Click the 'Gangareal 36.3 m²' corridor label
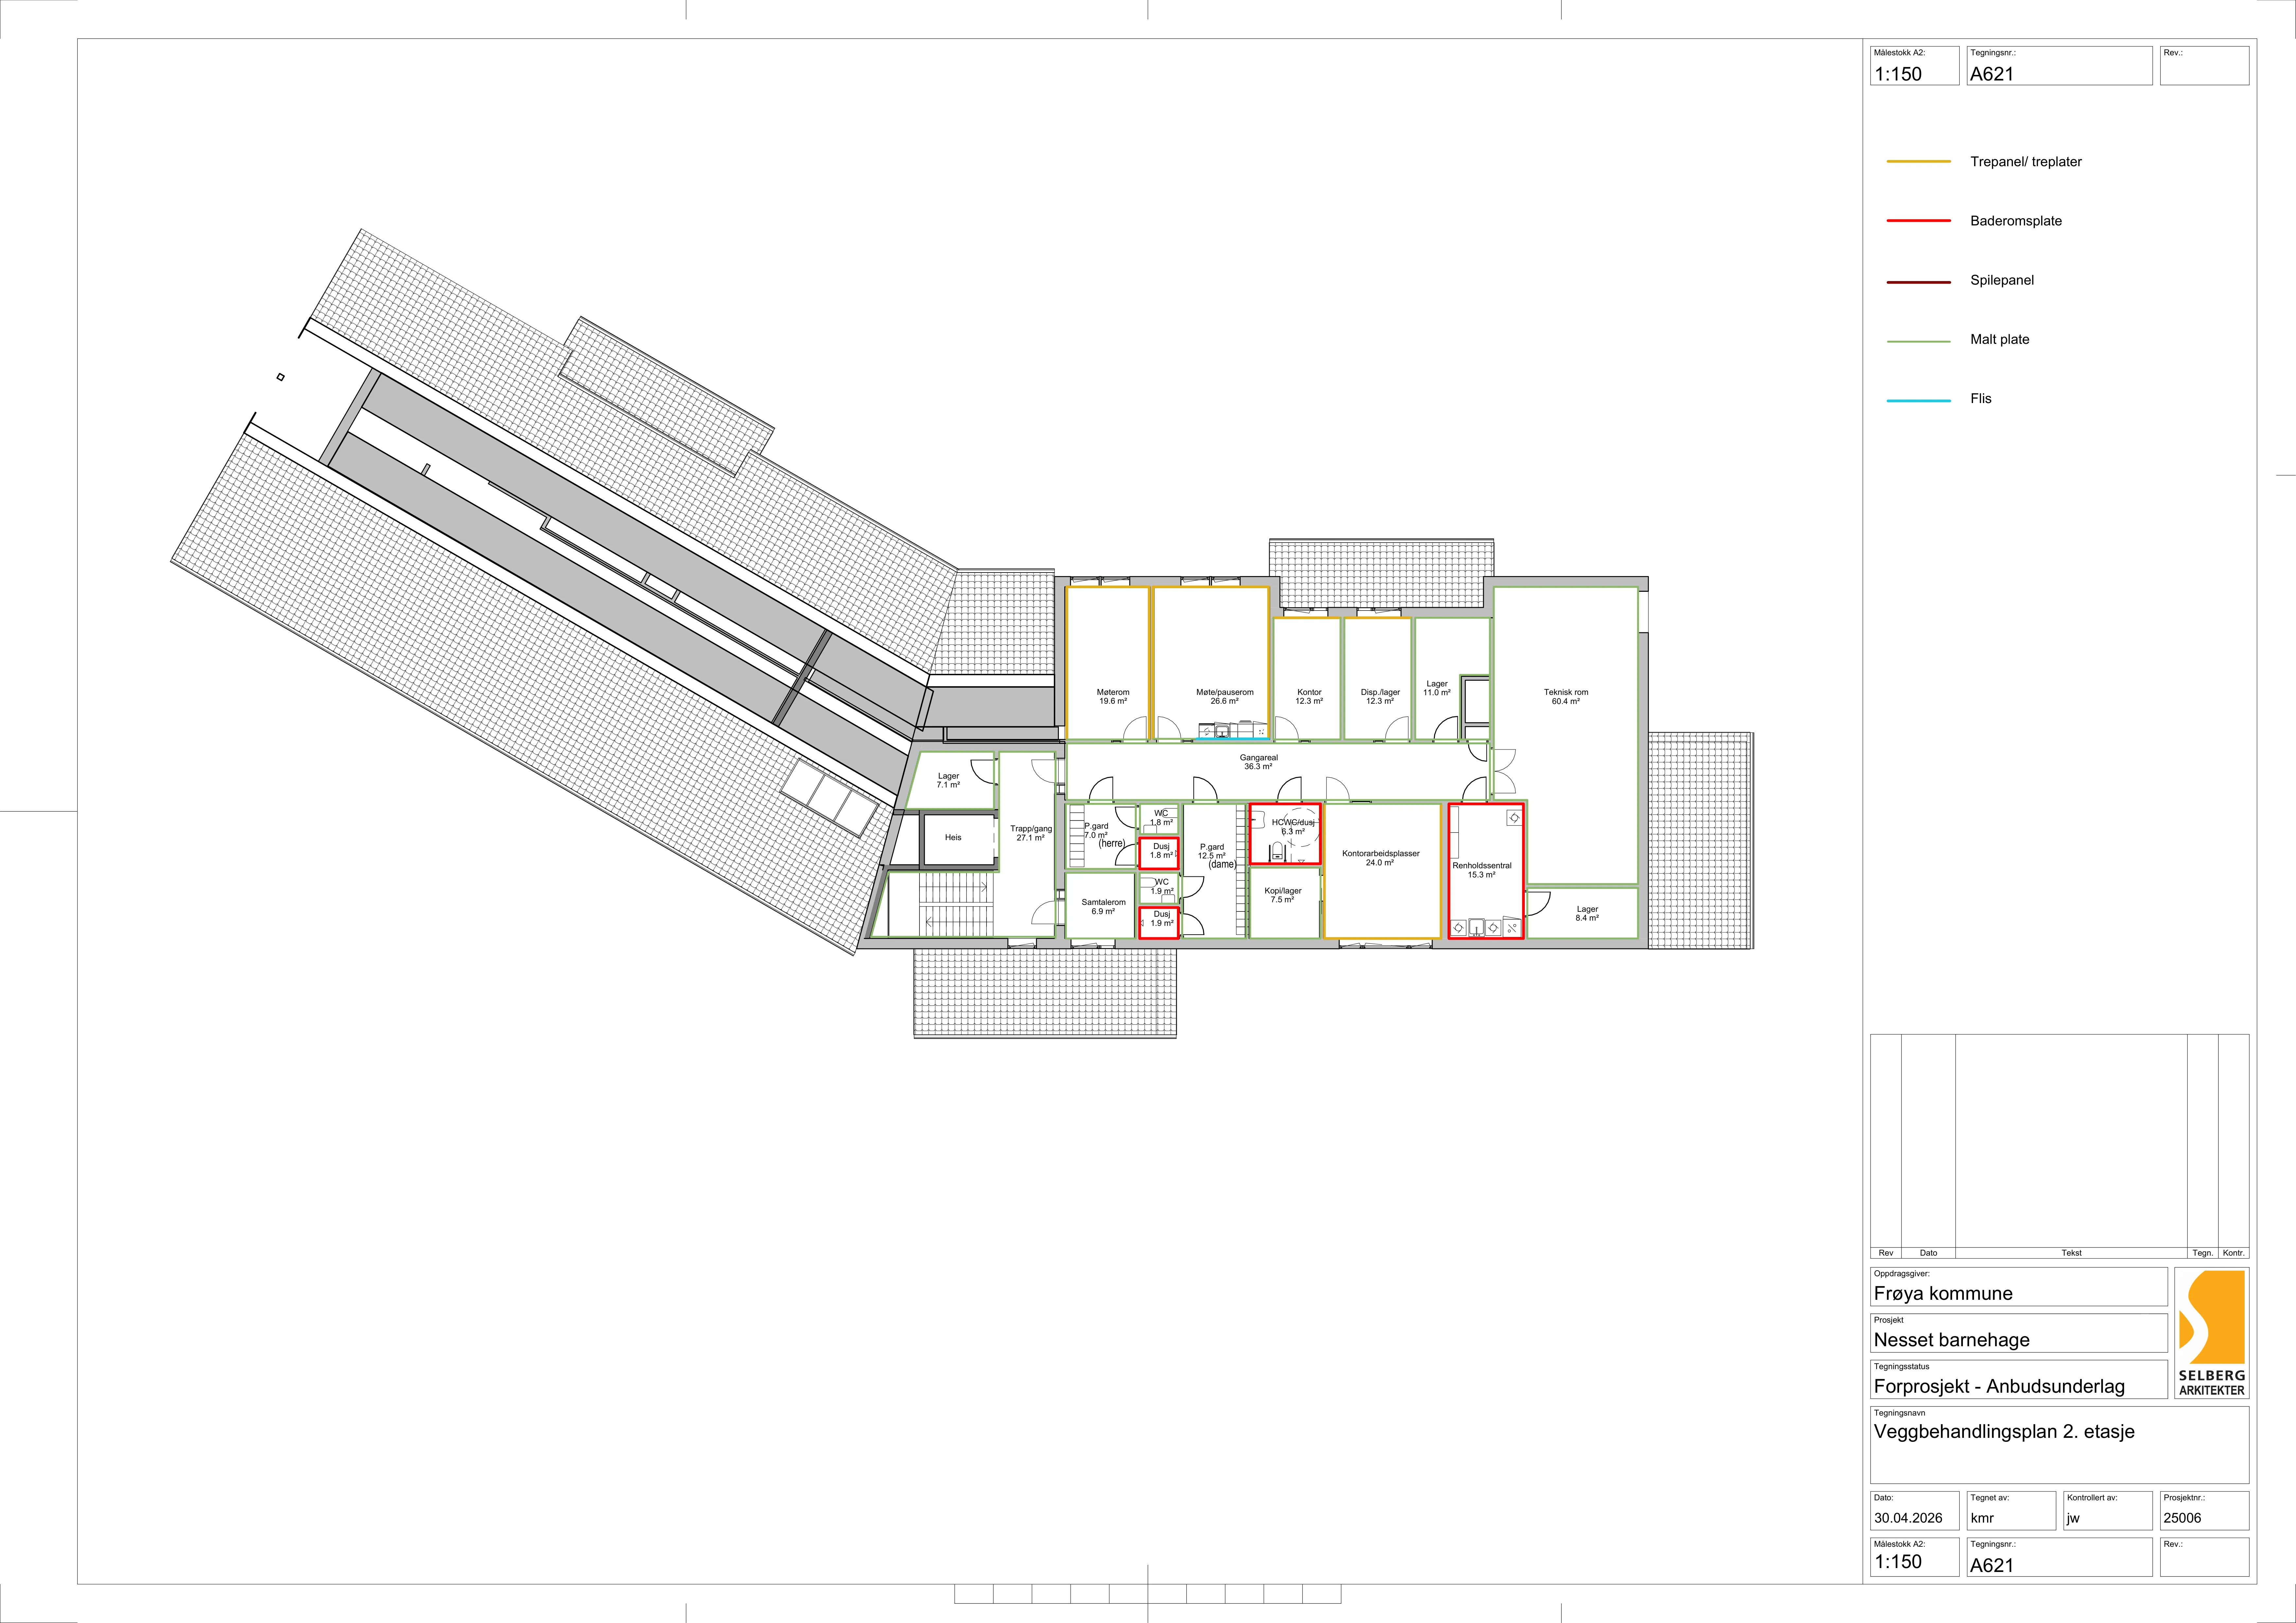The width and height of the screenshot is (2296, 1623). point(1259,762)
